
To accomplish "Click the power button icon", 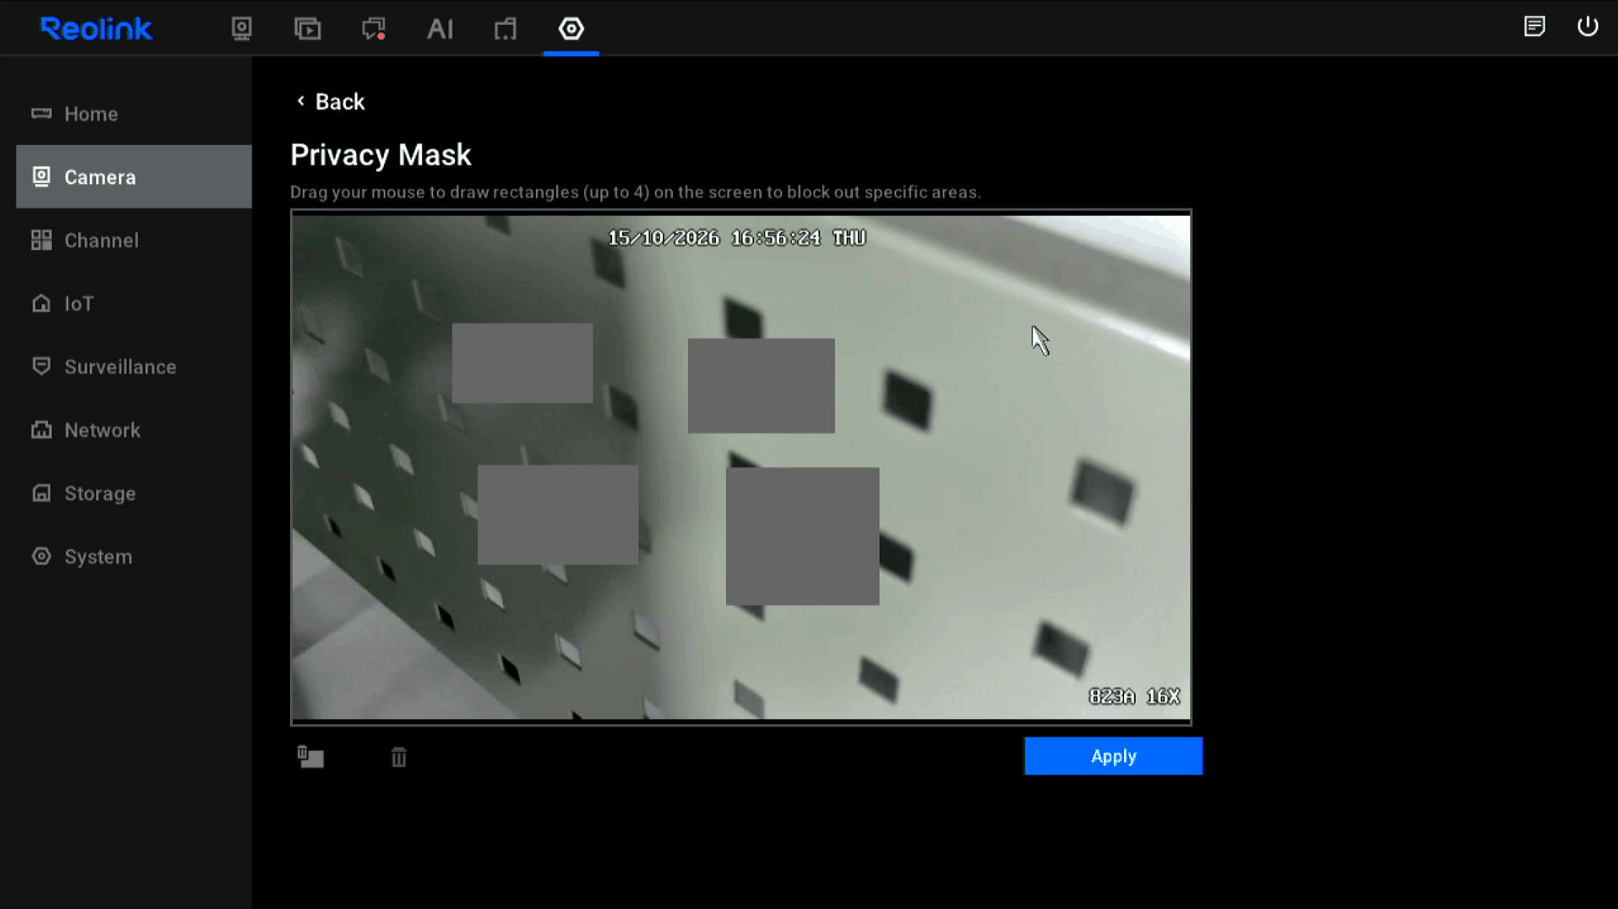I will coord(1588,27).
